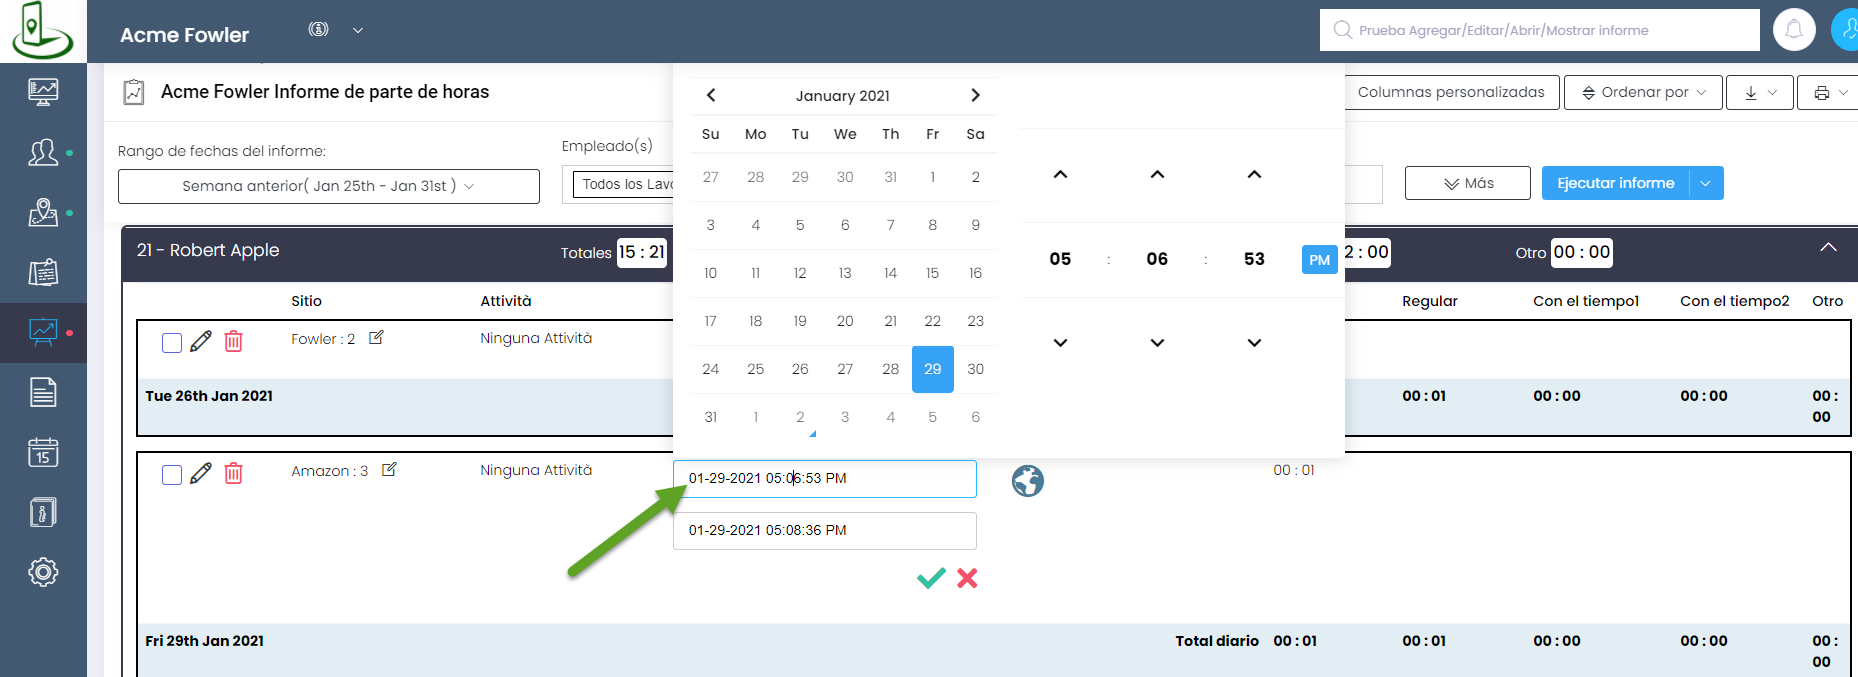Click the red trash icon in Amazon row
Image resolution: width=1858 pixels, height=677 pixels.
click(233, 473)
